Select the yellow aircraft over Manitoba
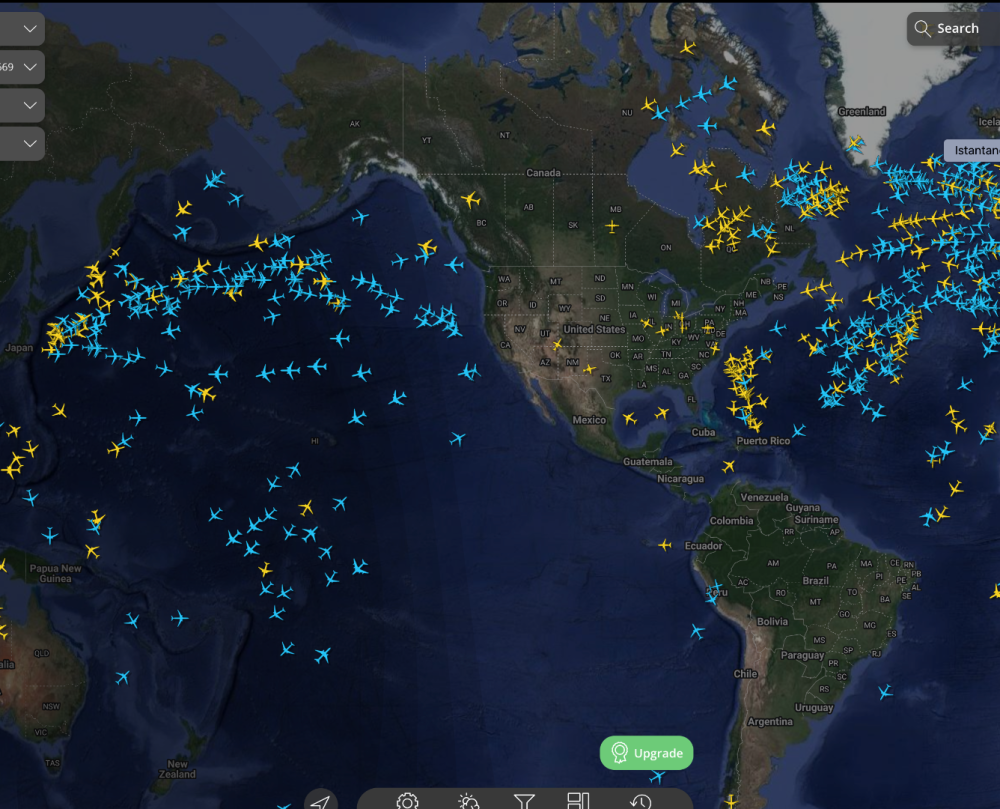This screenshot has width=1000, height=809. tap(612, 225)
